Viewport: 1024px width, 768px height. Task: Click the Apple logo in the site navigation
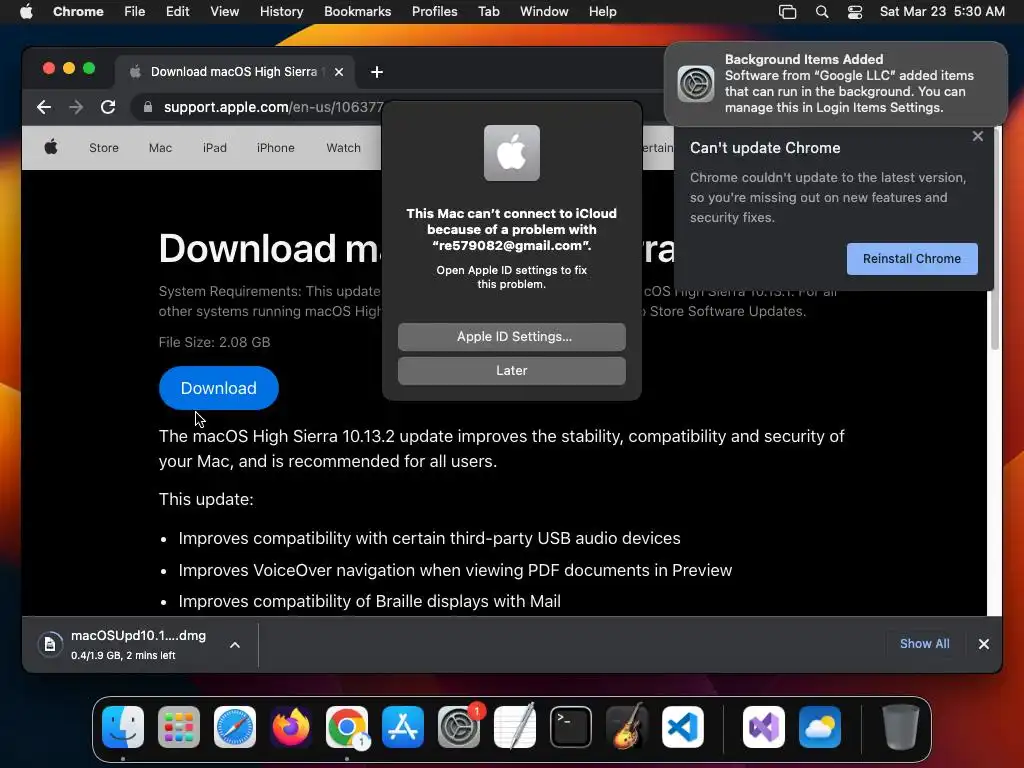(x=51, y=148)
